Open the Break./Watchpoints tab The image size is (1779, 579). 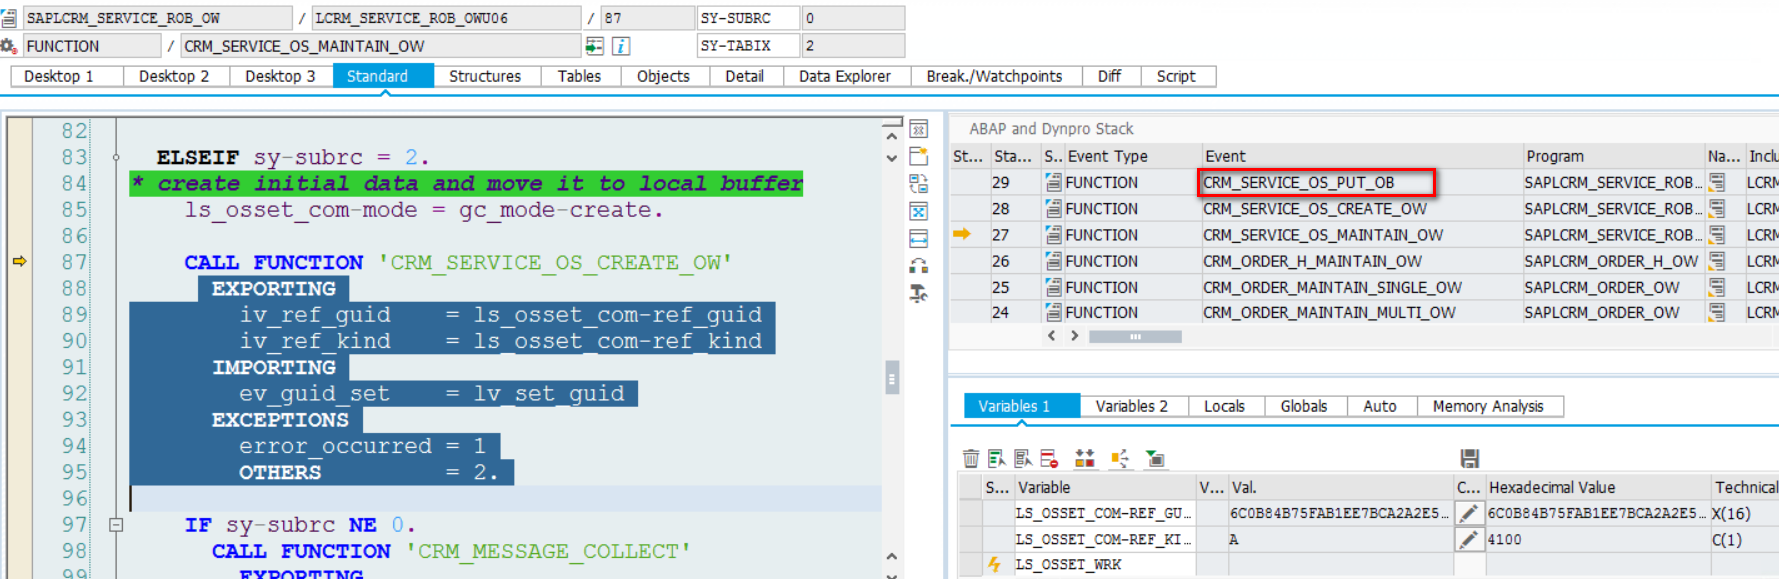click(994, 76)
